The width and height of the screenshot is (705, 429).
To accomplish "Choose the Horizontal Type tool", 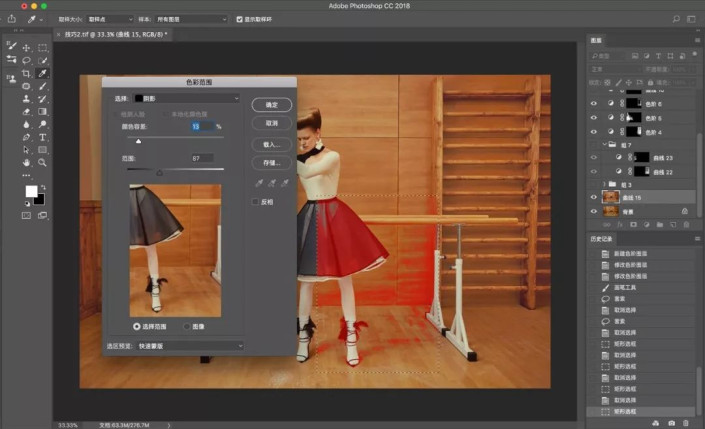I will click(x=43, y=136).
